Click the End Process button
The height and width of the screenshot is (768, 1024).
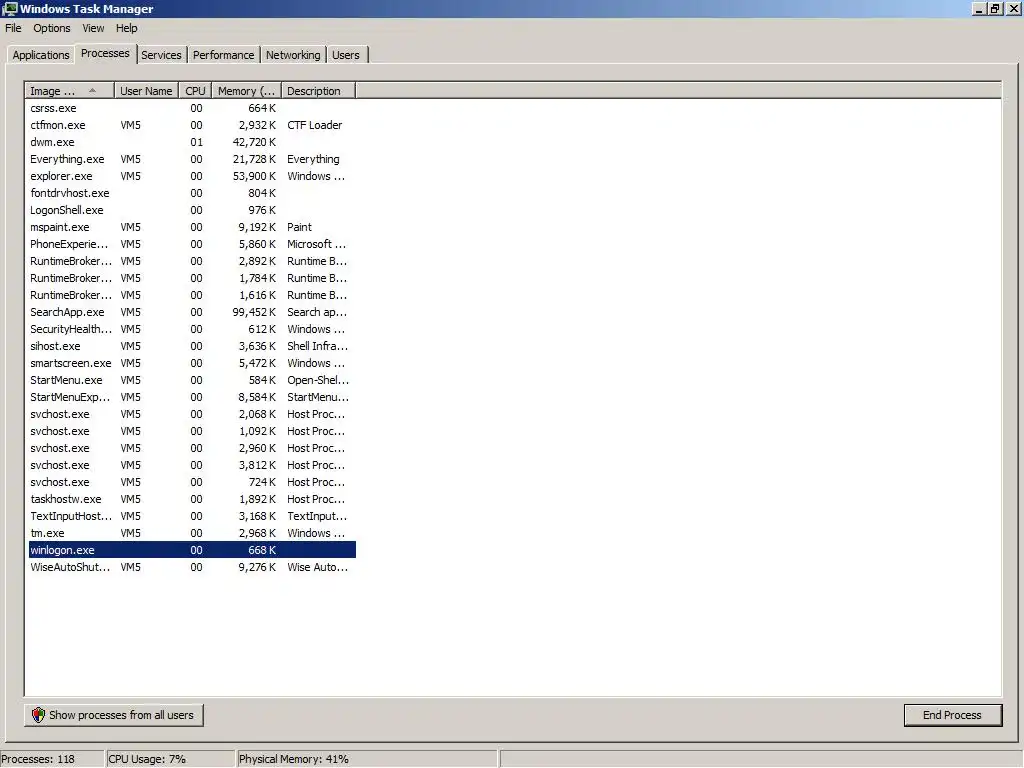click(952, 715)
